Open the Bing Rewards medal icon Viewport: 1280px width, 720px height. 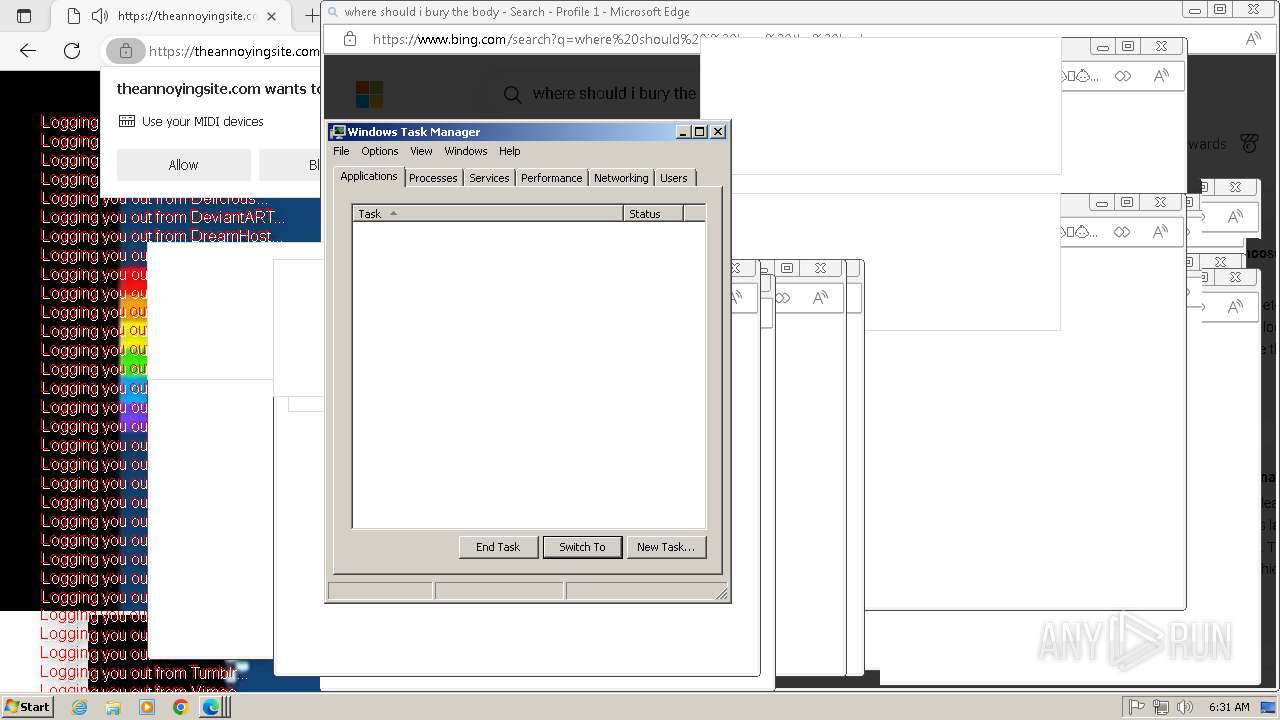click(1249, 144)
